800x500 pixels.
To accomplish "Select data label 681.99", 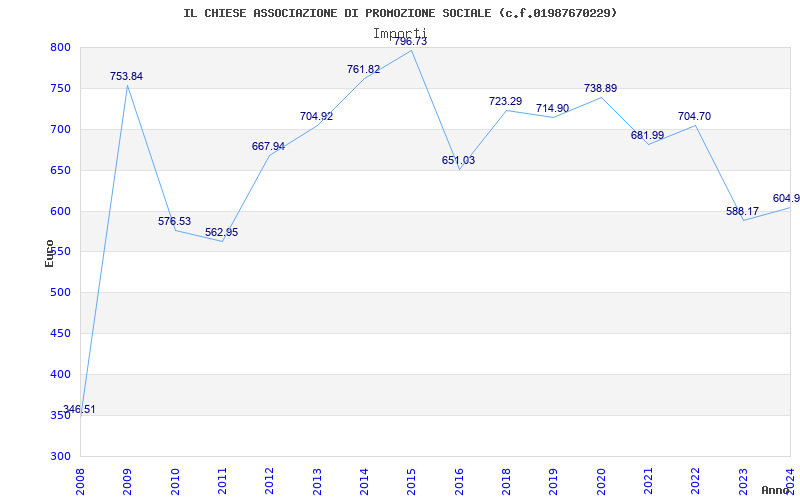I will click(x=647, y=135).
